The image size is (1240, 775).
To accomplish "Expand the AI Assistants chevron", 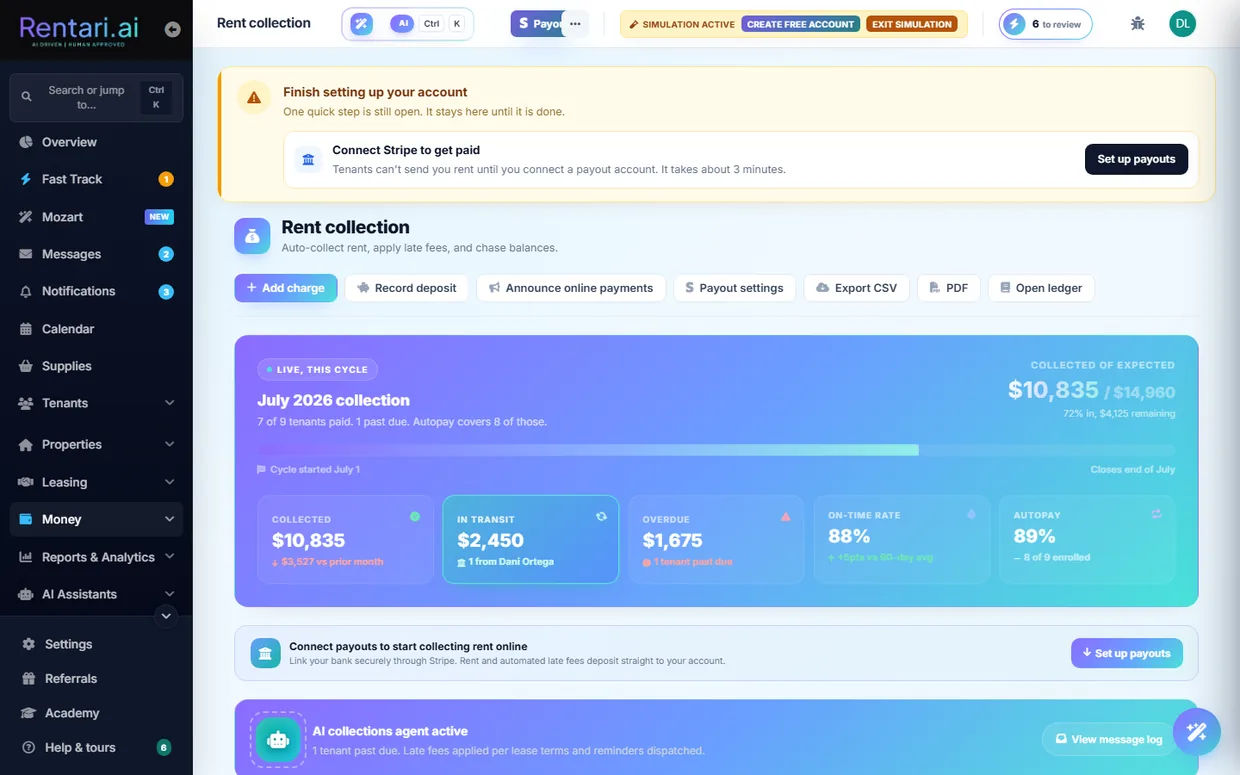I will pyautogui.click(x=169, y=594).
